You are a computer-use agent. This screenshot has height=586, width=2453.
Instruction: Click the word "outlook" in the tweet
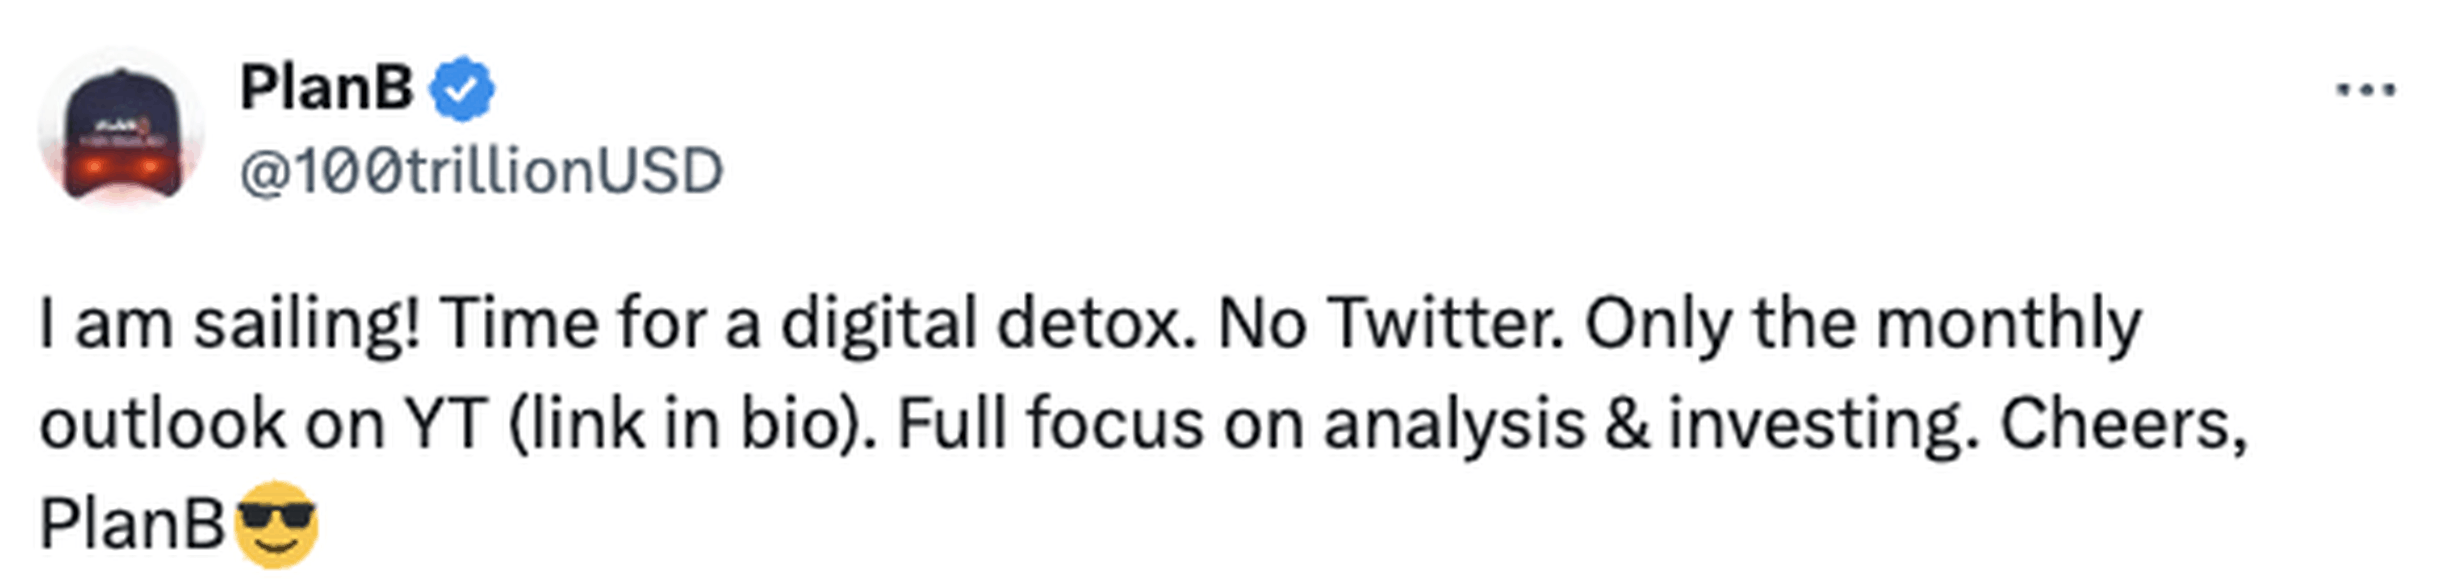[162, 425]
